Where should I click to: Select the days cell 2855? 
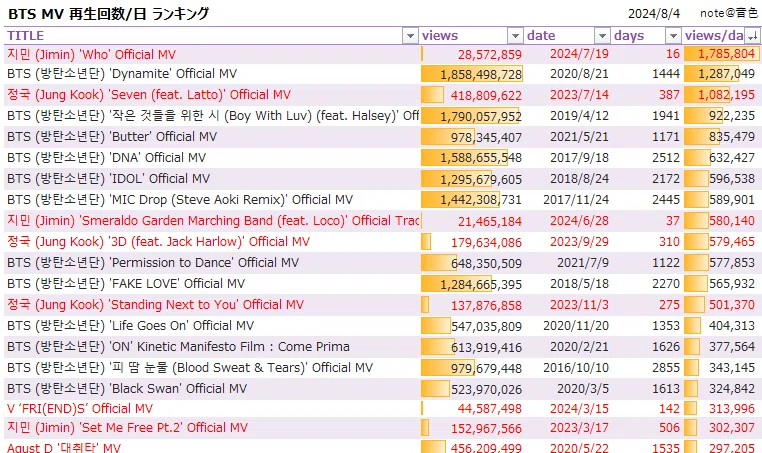[x=666, y=368]
